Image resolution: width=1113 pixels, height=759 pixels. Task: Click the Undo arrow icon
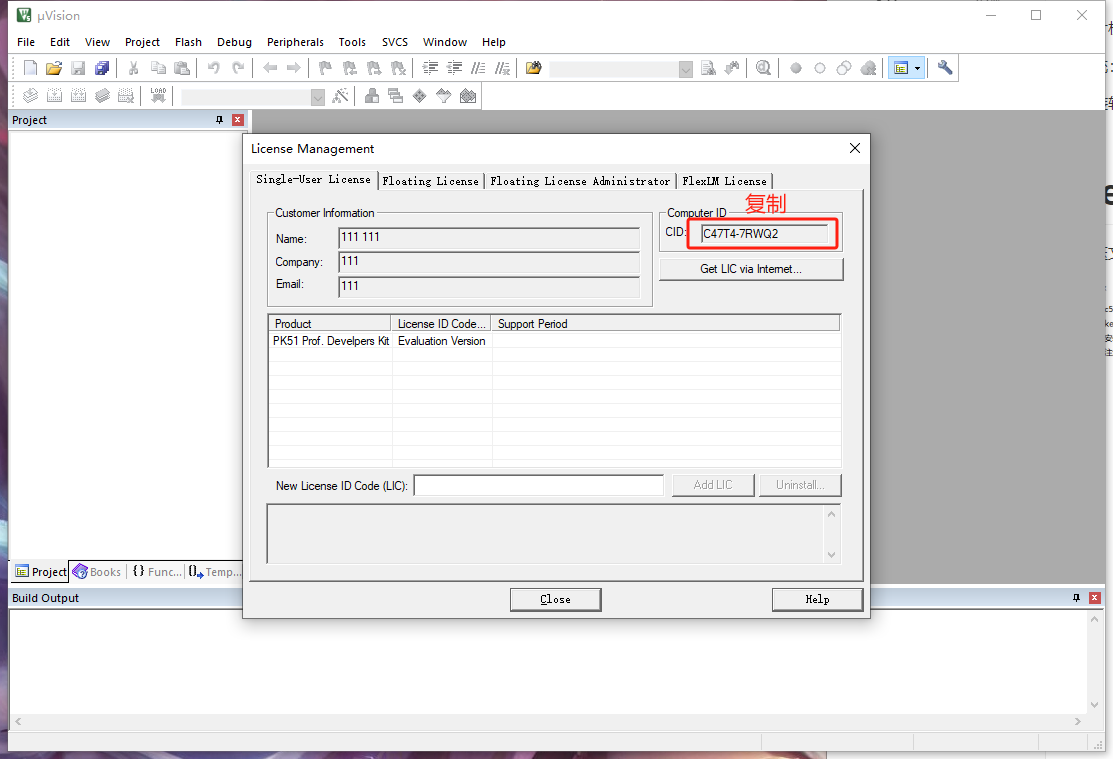click(x=213, y=68)
